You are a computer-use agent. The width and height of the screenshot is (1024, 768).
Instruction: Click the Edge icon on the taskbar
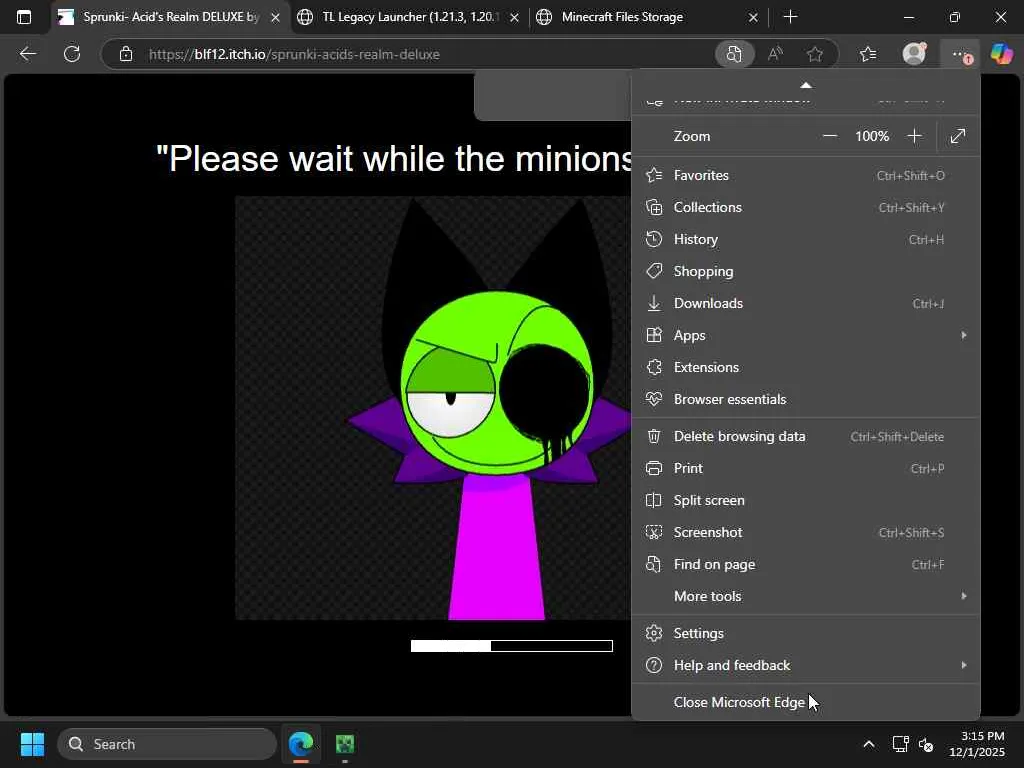click(x=301, y=744)
